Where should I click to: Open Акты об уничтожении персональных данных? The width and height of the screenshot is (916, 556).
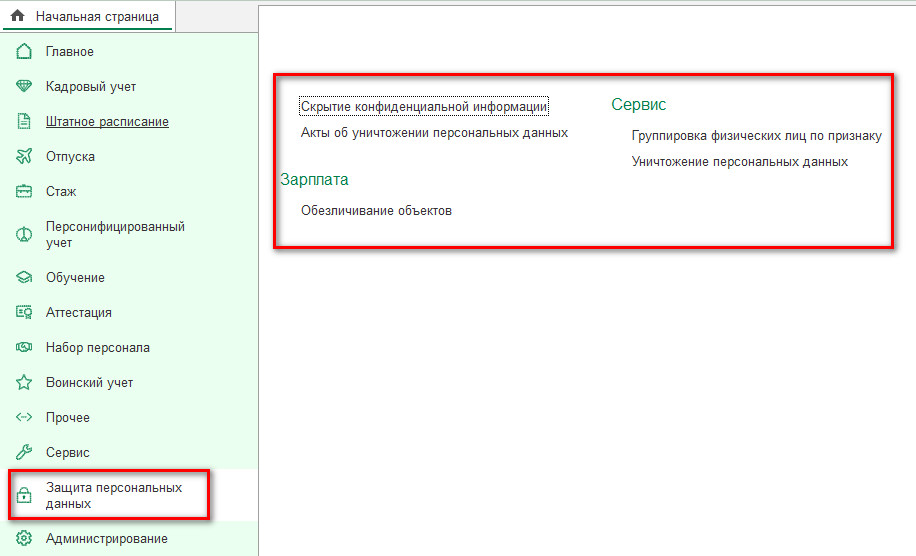point(434,132)
